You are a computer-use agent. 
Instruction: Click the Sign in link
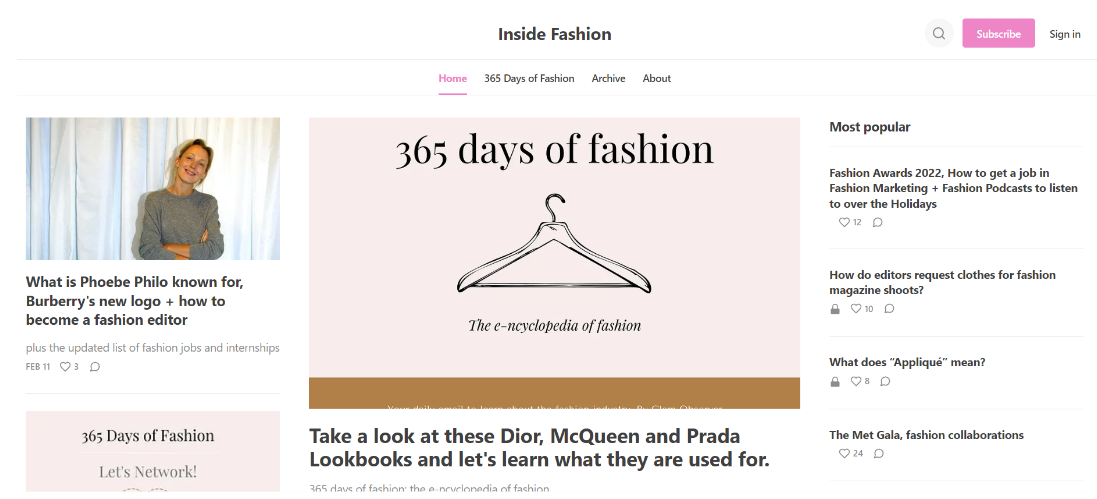coord(1064,34)
